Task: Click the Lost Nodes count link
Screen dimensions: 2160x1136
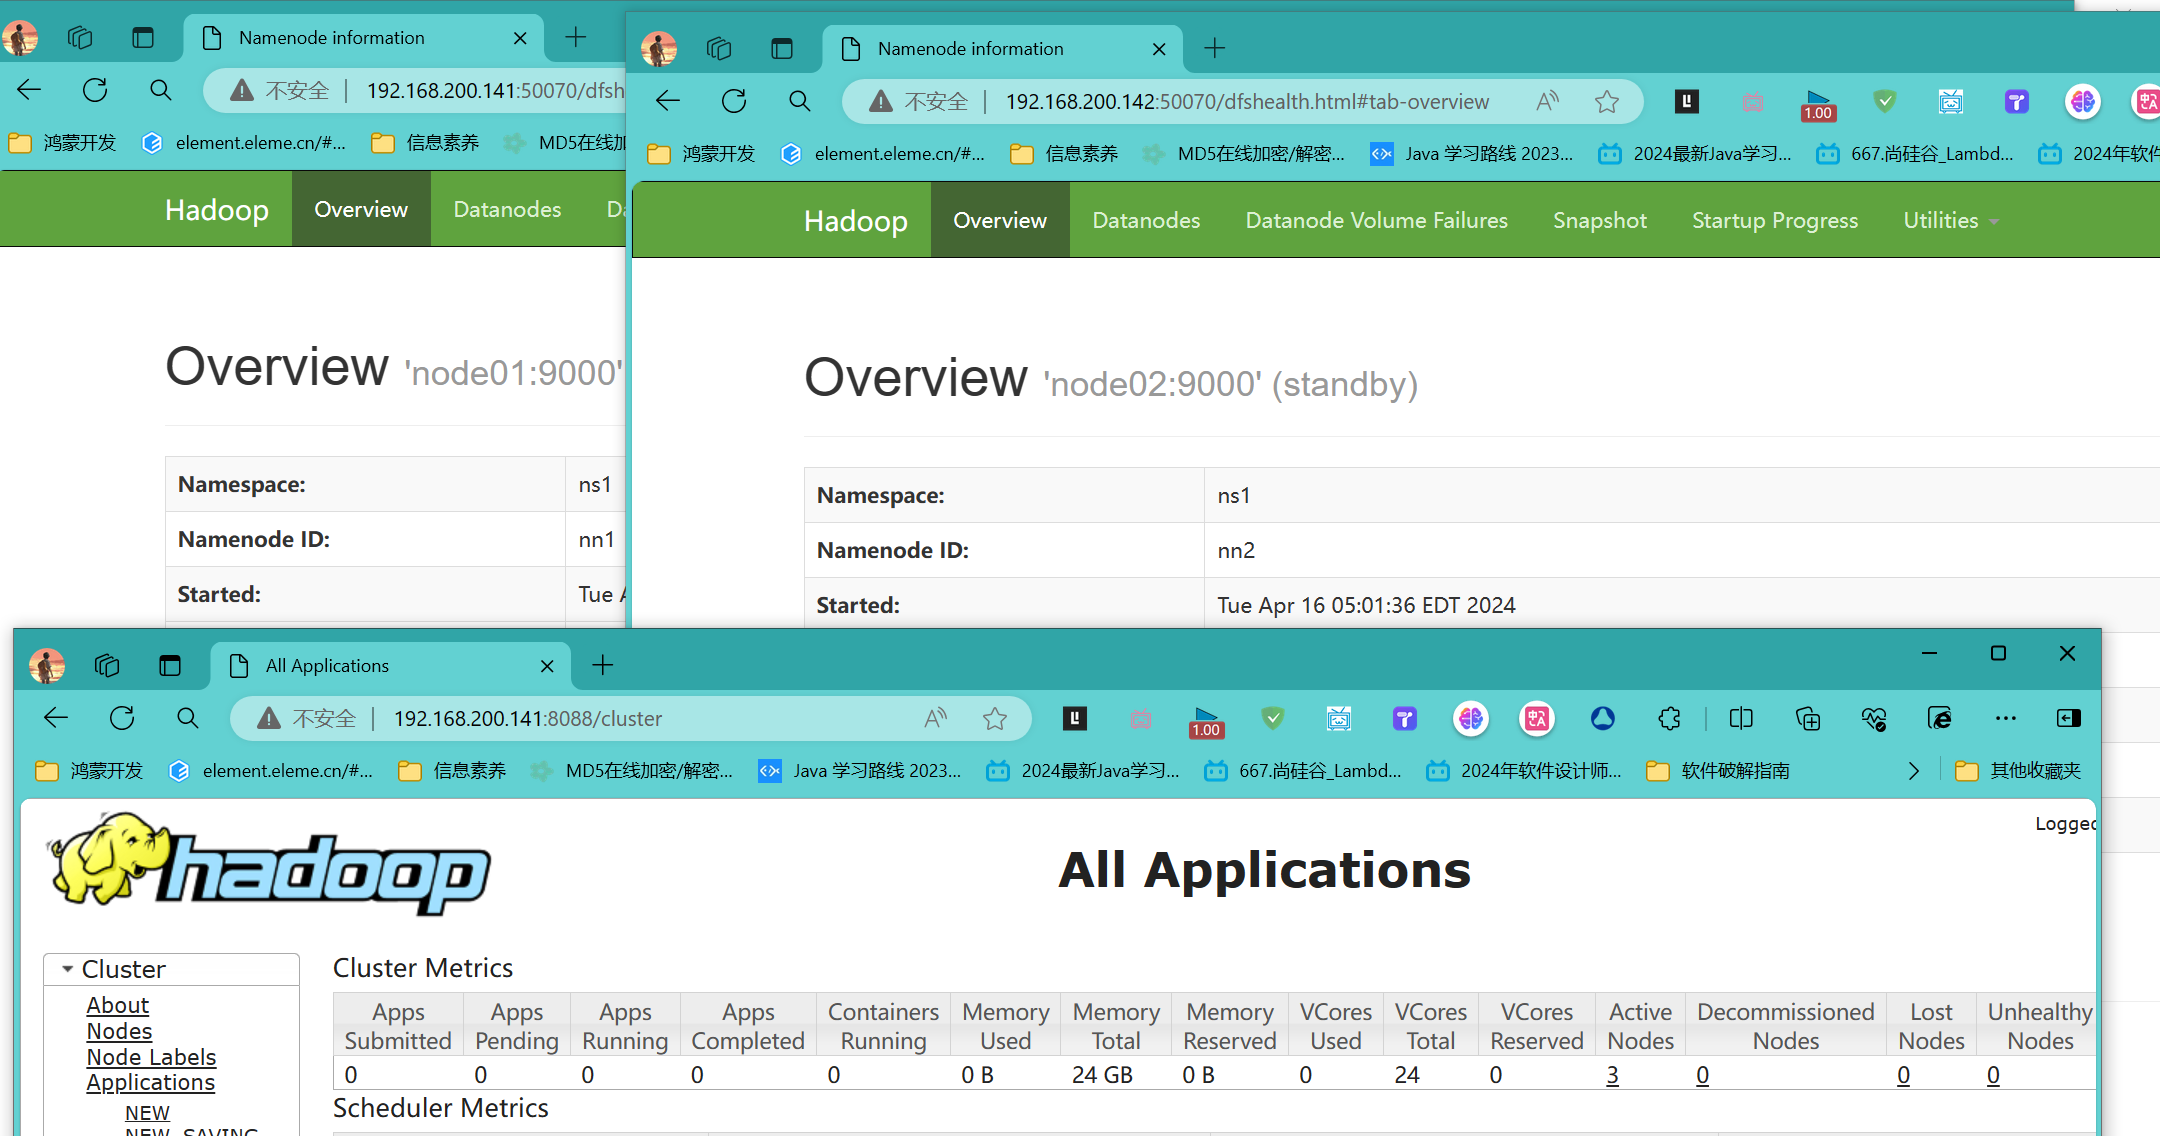Action: coord(1903,1075)
